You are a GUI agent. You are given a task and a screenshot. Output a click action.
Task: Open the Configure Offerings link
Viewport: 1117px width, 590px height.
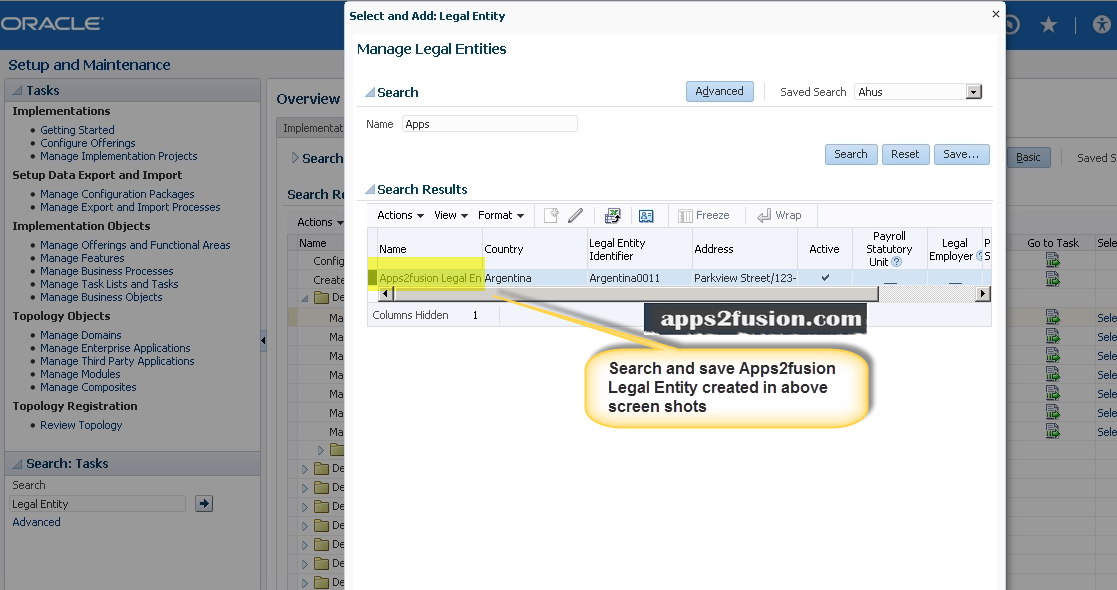tap(88, 143)
